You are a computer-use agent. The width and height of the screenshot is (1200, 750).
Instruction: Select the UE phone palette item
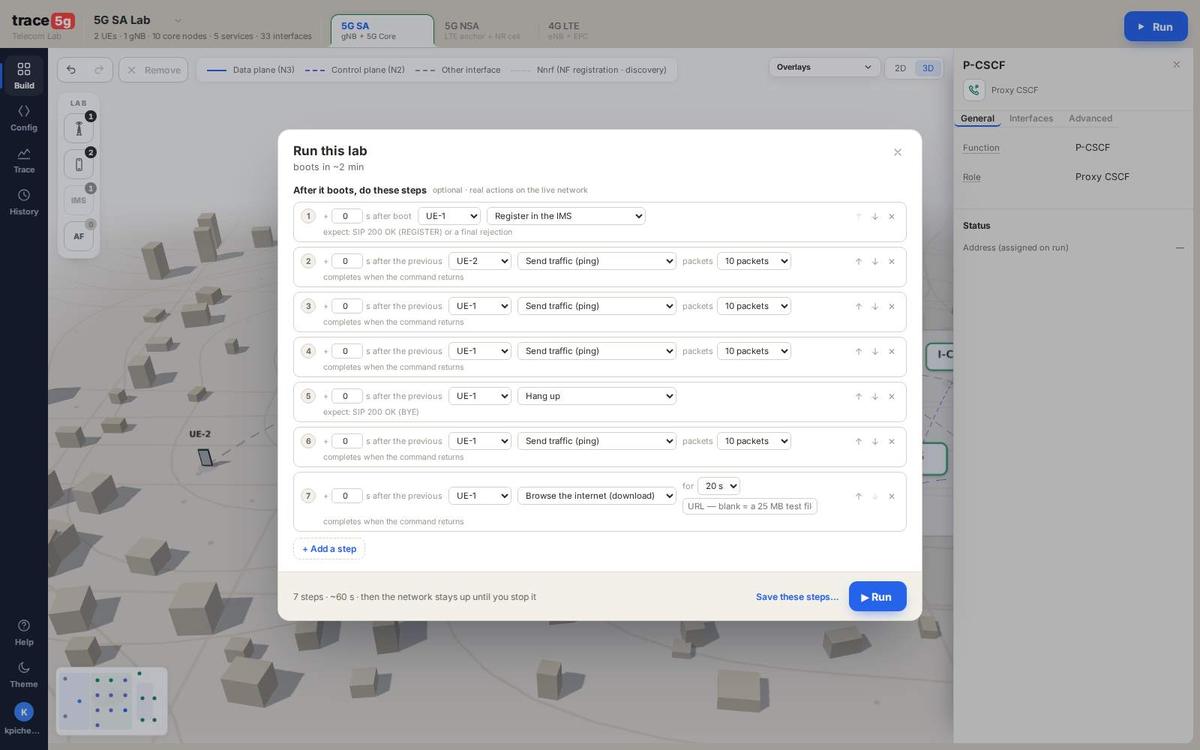coord(79,164)
